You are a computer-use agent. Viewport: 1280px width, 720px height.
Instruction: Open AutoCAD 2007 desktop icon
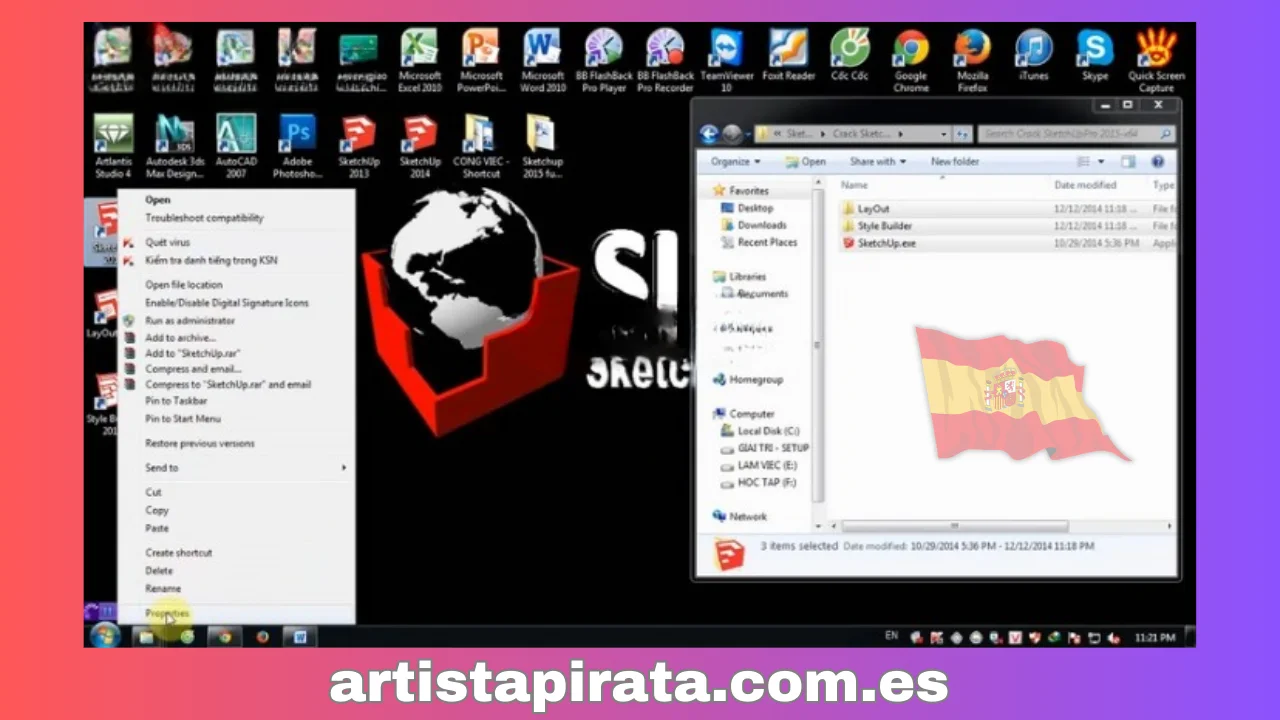coord(236,146)
